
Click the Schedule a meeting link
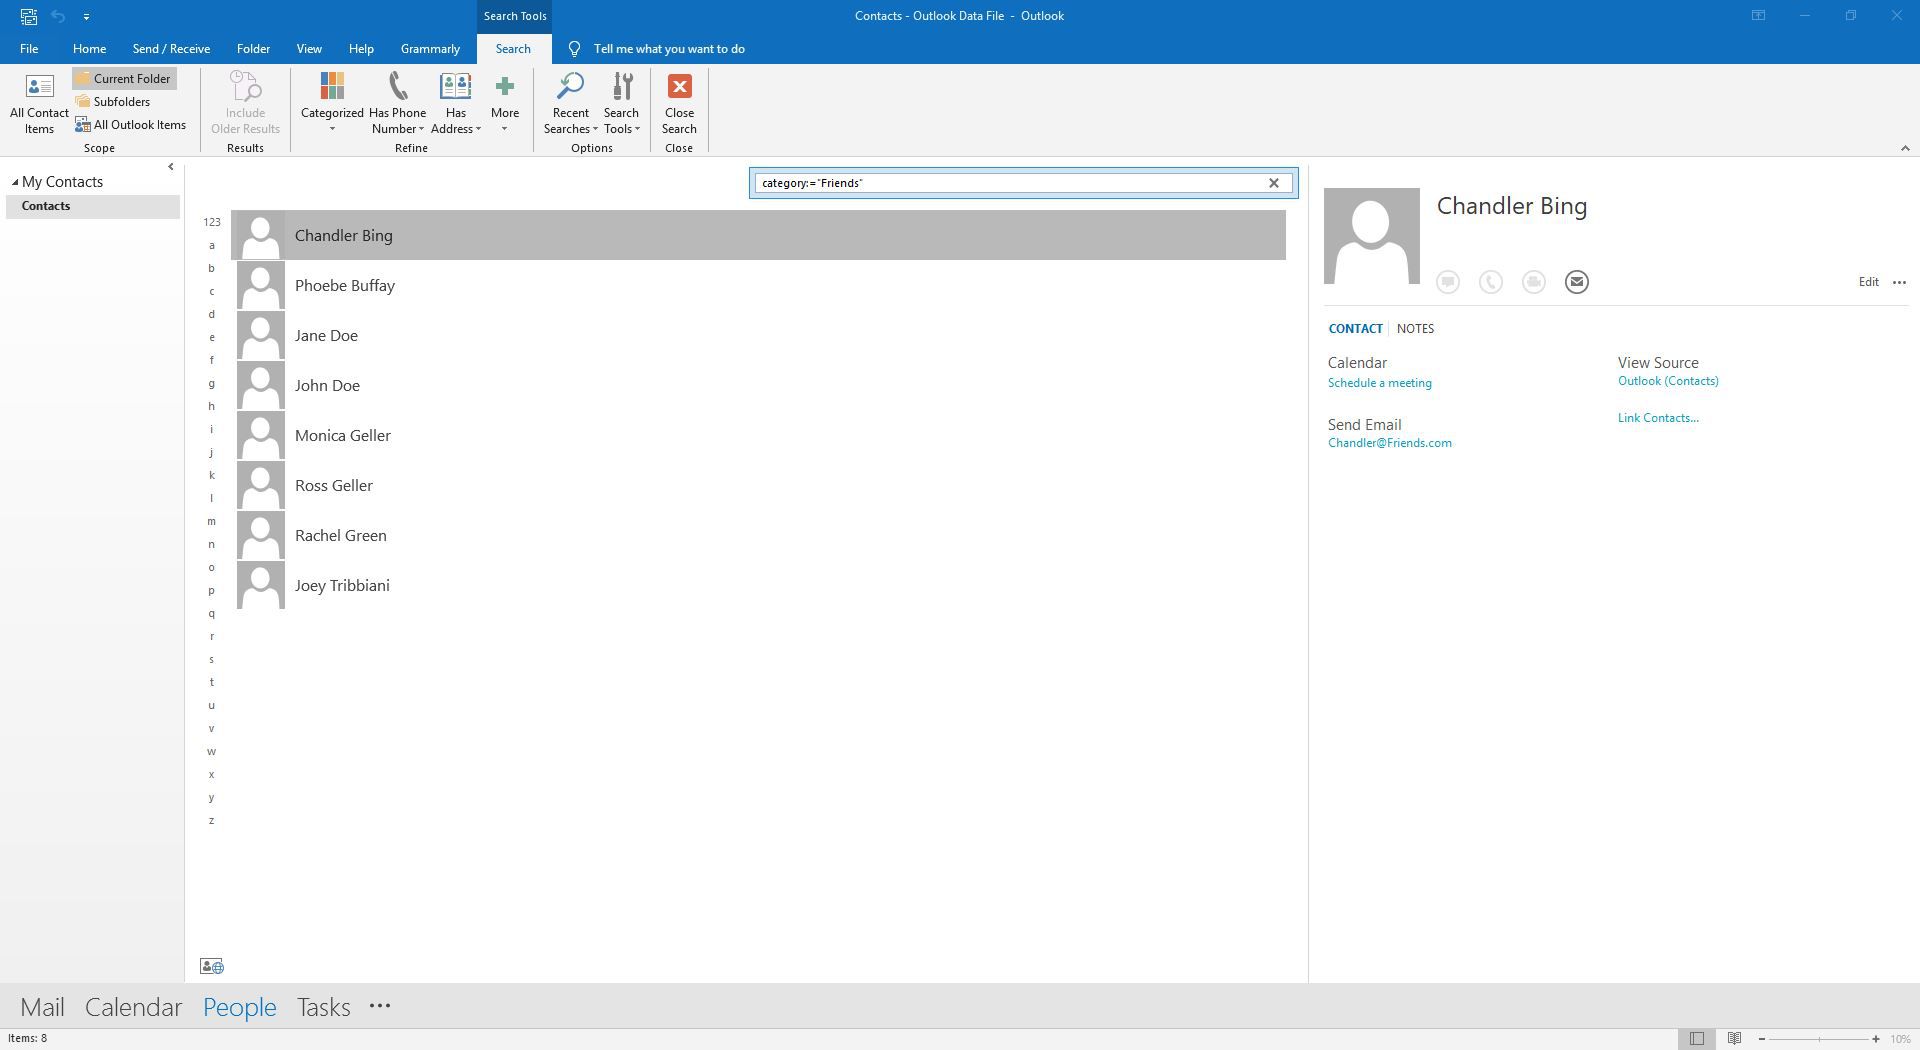point(1379,383)
